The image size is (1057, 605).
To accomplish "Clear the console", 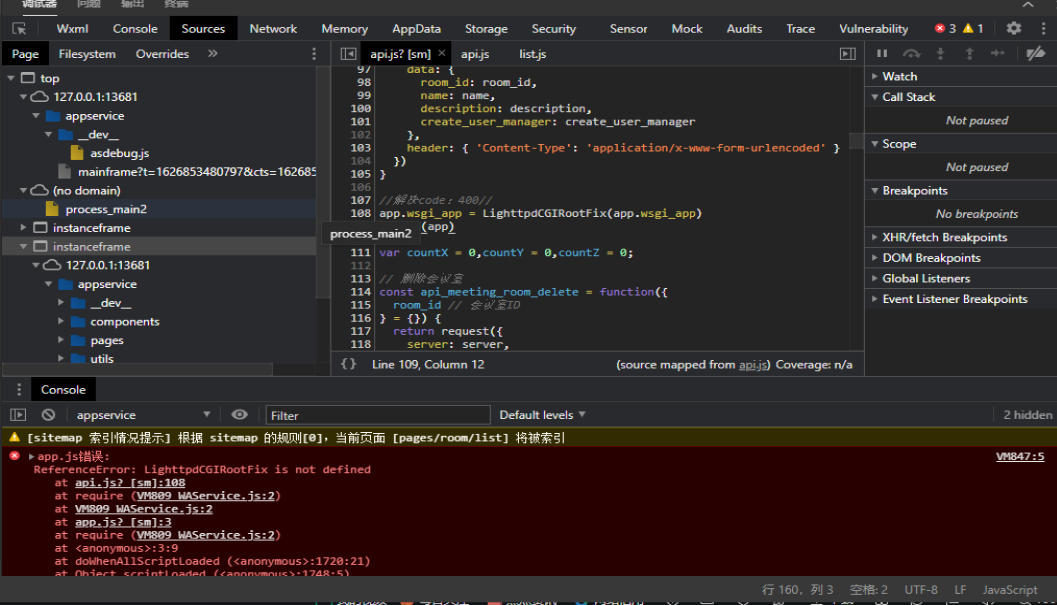I will (48, 415).
